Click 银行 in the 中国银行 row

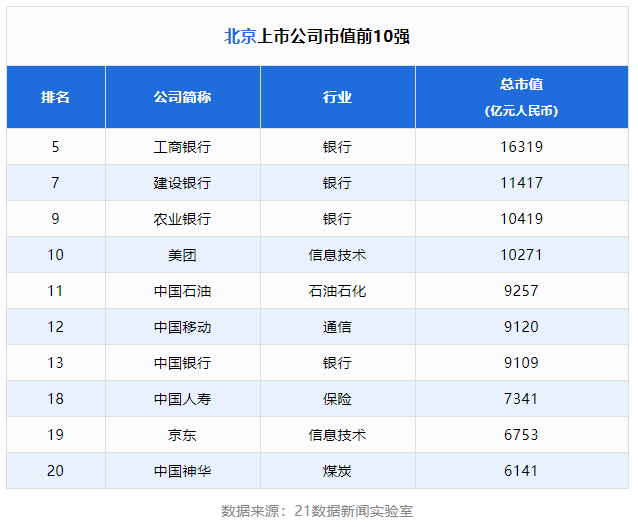(x=337, y=363)
